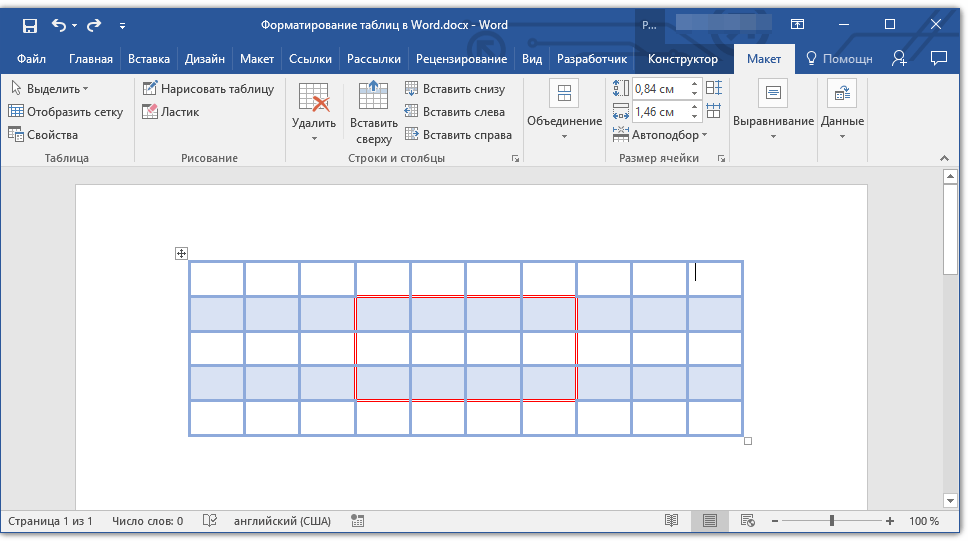
Task: Open Размер ячейки dialog launcher
Action: 721,159
